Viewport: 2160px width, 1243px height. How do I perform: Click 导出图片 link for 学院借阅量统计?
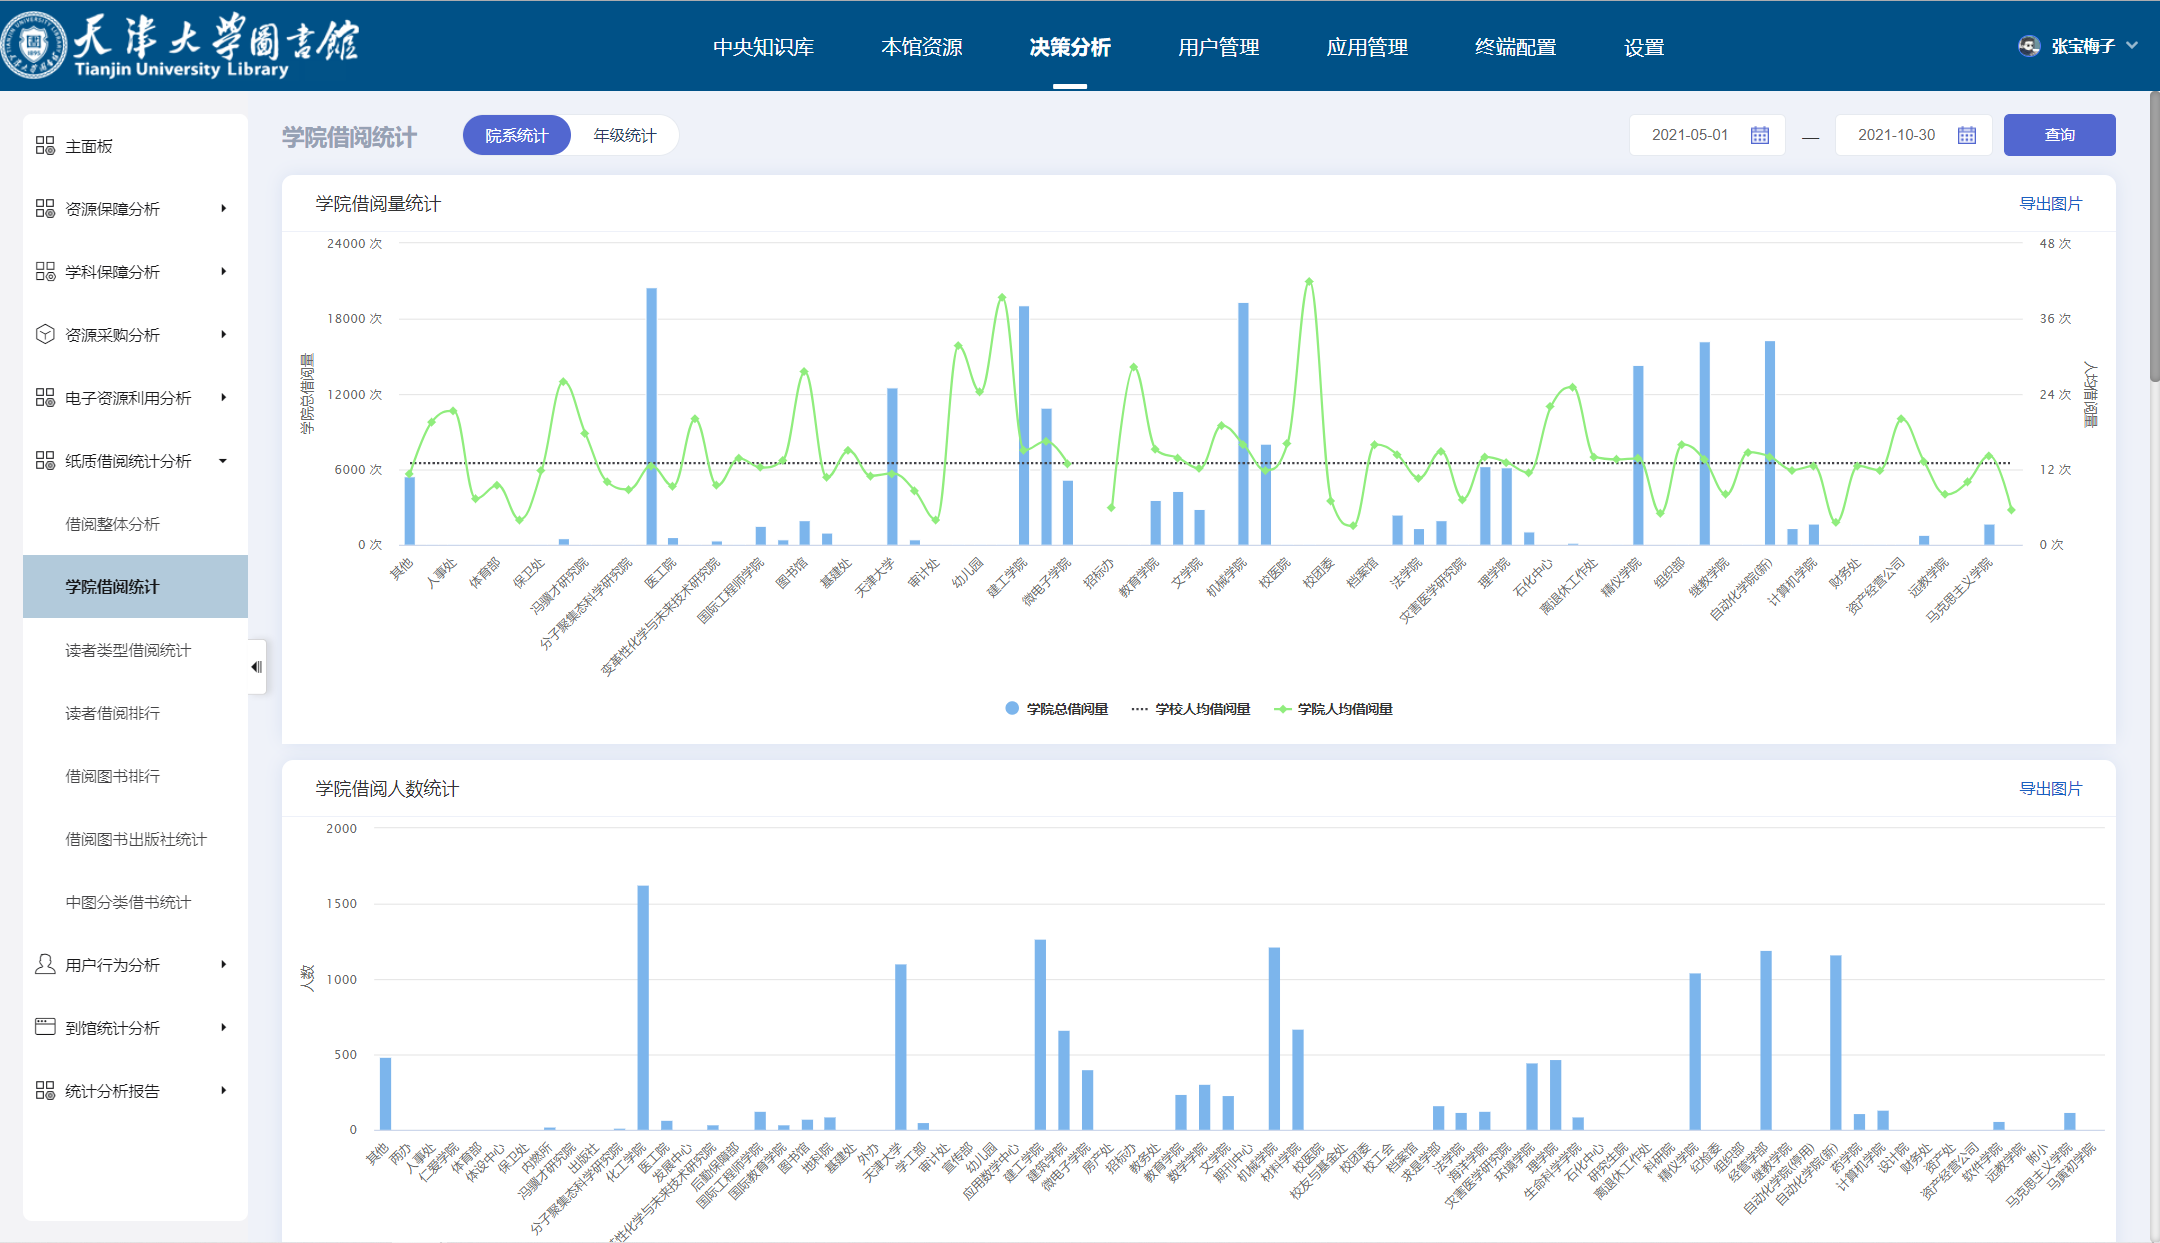click(x=2050, y=204)
